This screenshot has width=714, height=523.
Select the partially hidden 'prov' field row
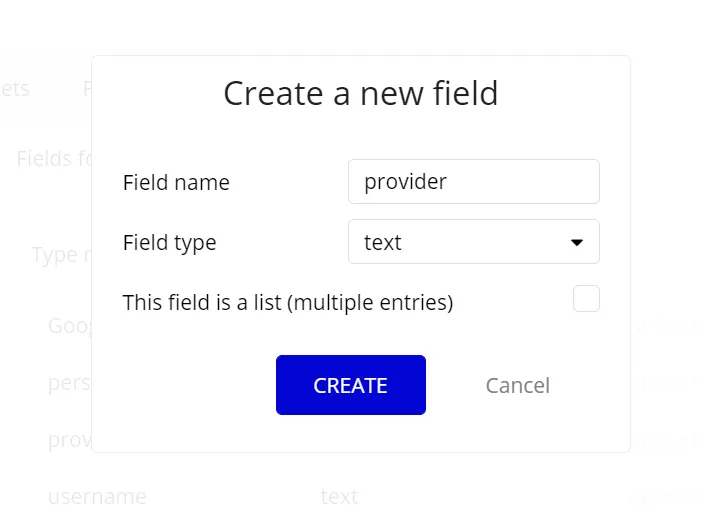[x=70, y=440]
